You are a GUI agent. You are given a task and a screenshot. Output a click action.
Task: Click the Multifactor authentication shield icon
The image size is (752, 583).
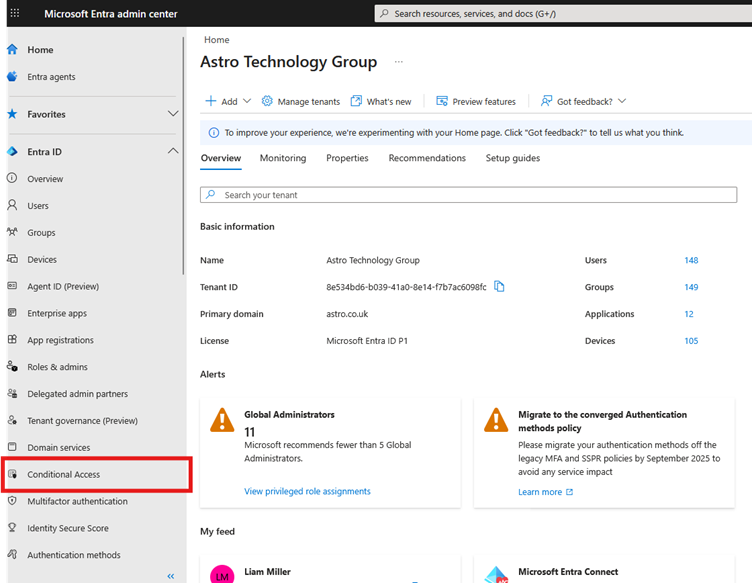coord(12,501)
